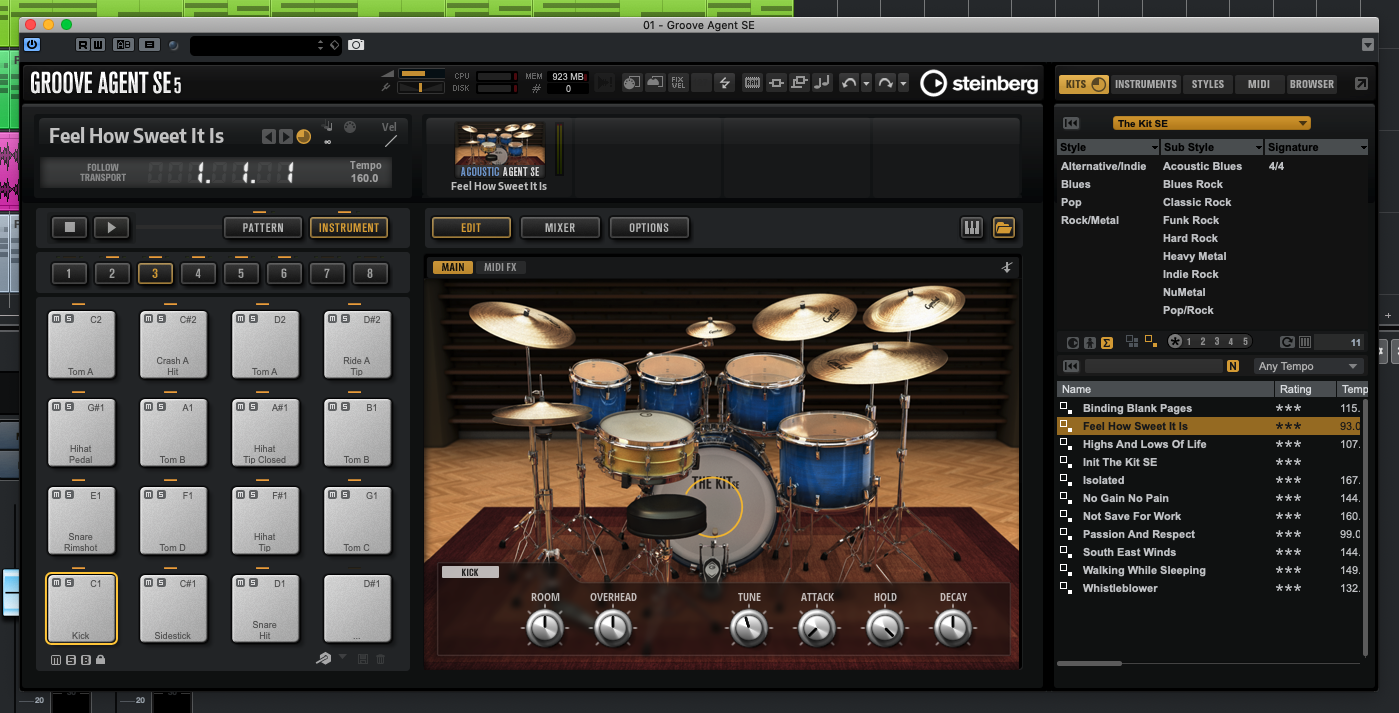This screenshot has width=1399, height=713.
Task: Open the Styles tab
Action: (x=1208, y=84)
